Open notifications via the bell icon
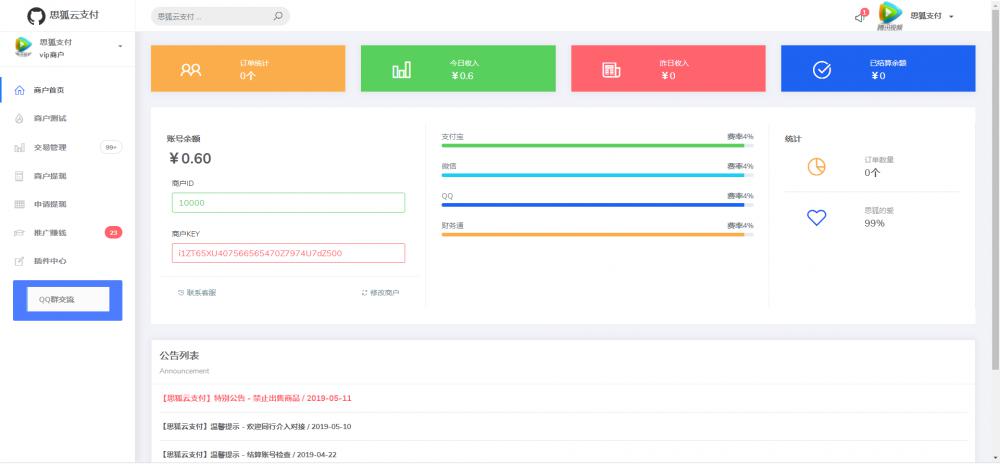 pyautogui.click(x=860, y=17)
